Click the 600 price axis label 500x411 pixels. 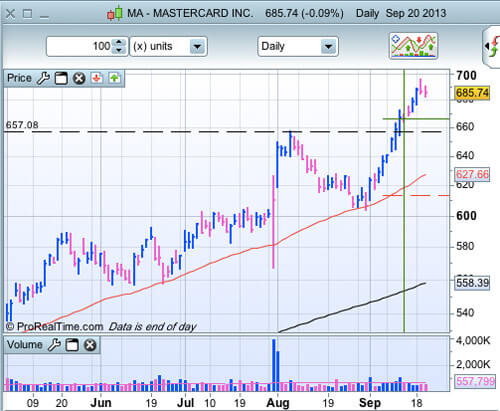[466, 216]
